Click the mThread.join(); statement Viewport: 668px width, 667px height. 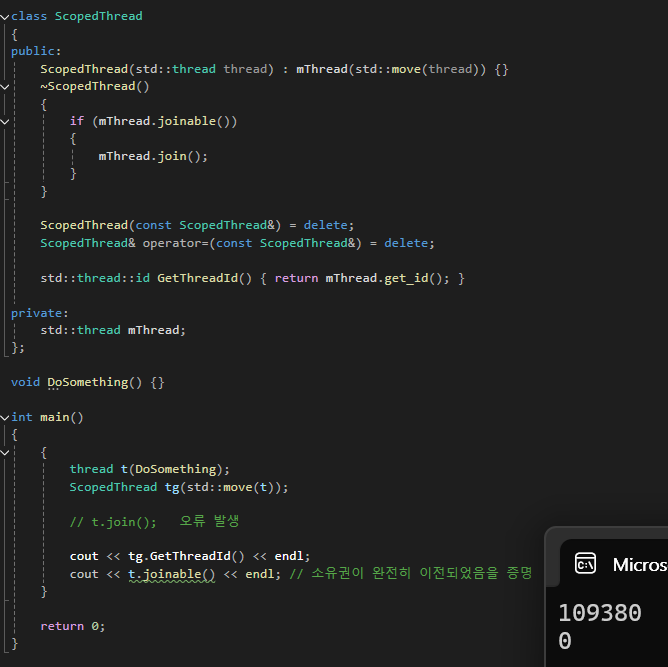153,156
